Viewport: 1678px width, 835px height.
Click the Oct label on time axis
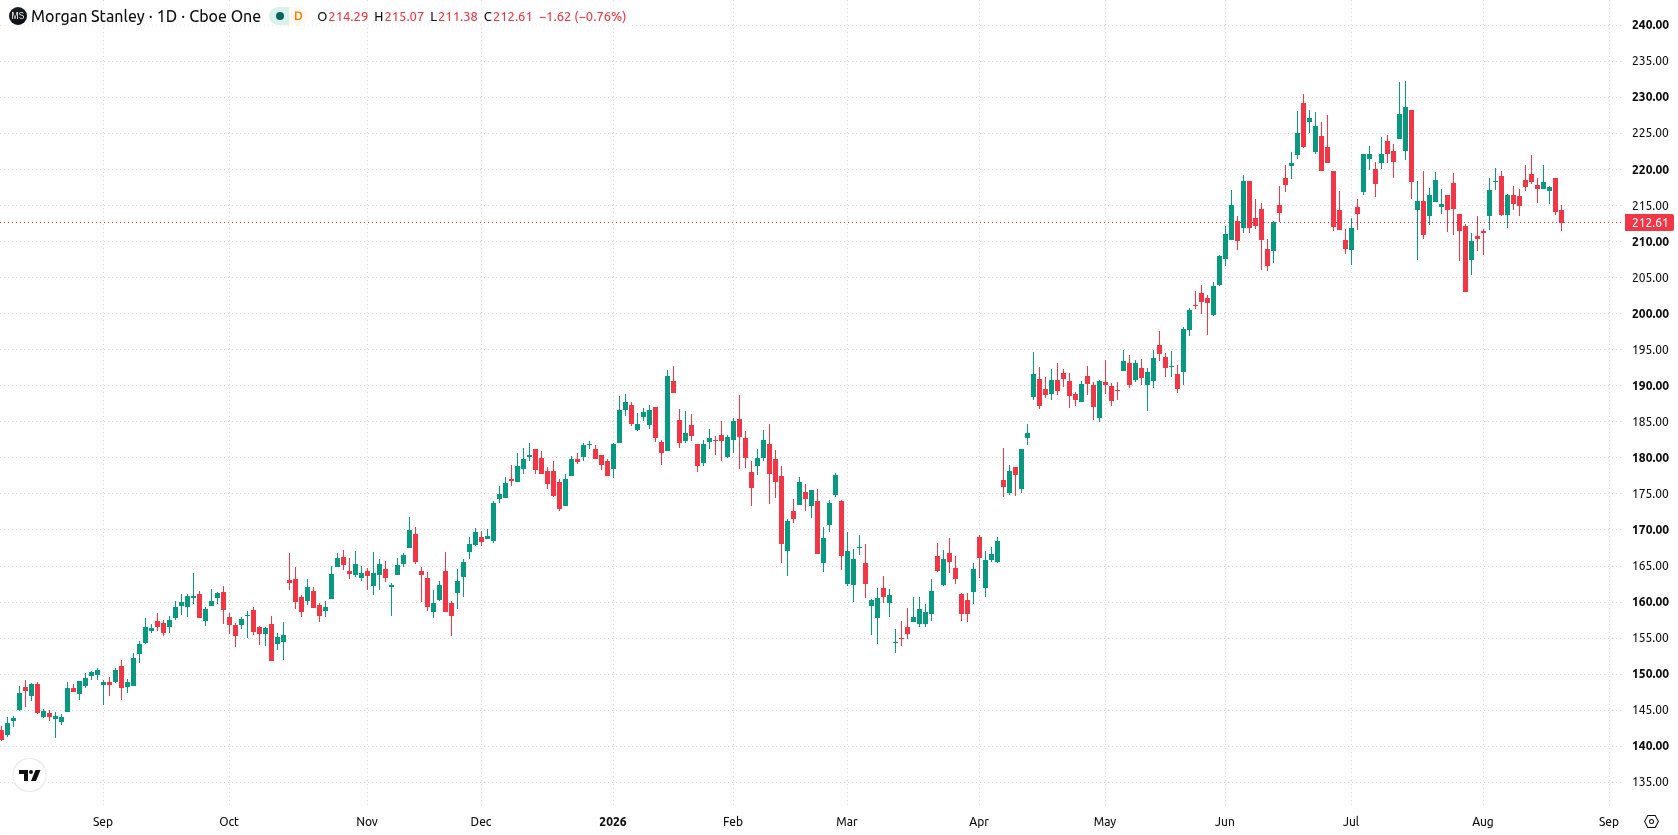[229, 822]
